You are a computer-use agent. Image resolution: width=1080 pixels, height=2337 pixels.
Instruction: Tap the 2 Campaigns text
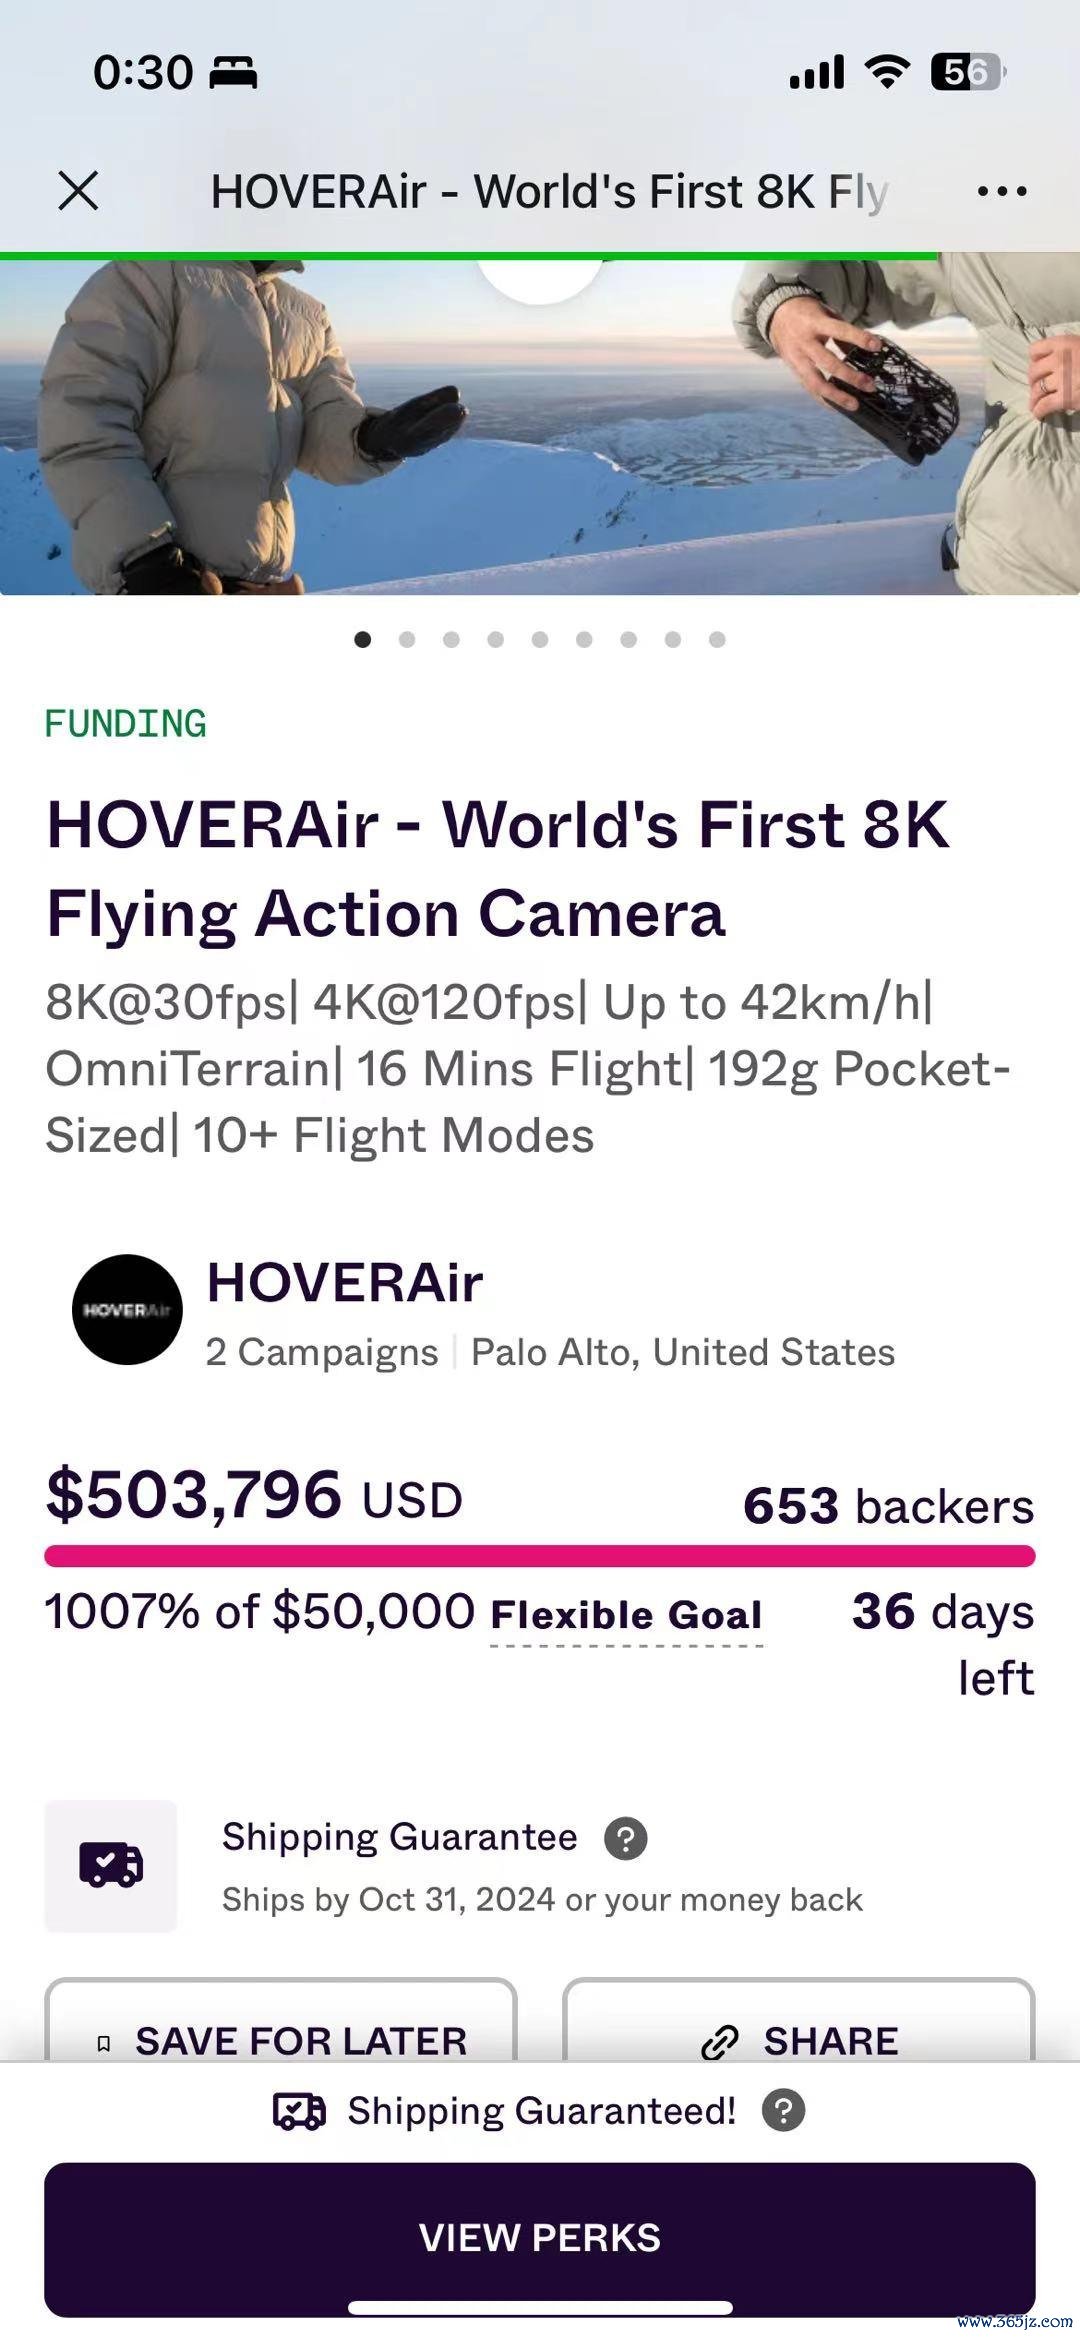point(322,1352)
